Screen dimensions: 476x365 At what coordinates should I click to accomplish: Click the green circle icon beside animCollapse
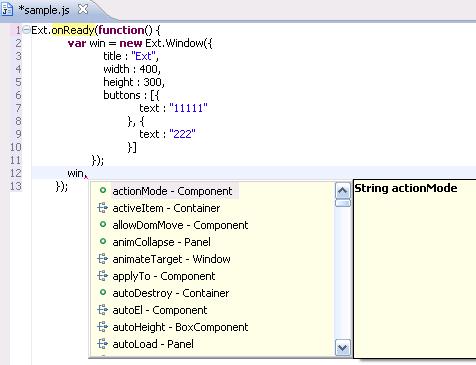103,241
